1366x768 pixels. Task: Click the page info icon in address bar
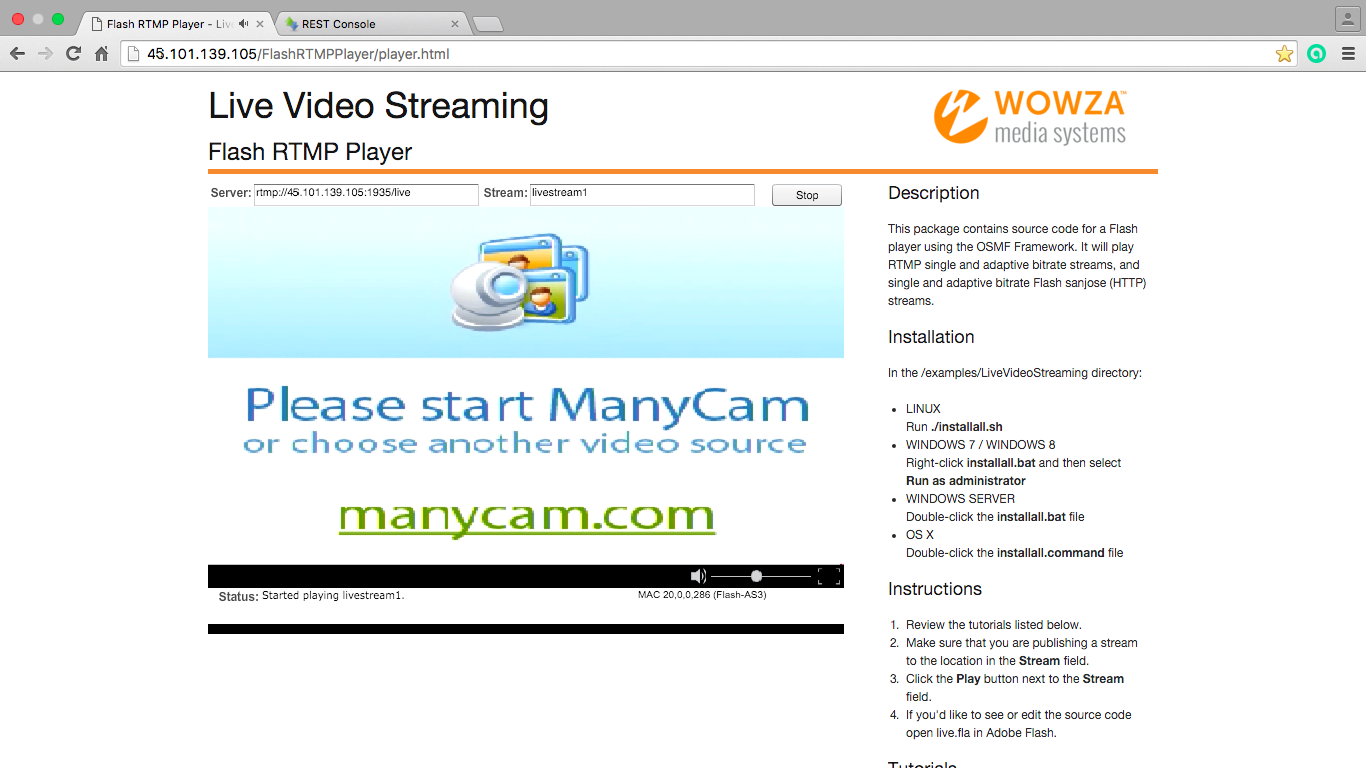[x=133, y=54]
